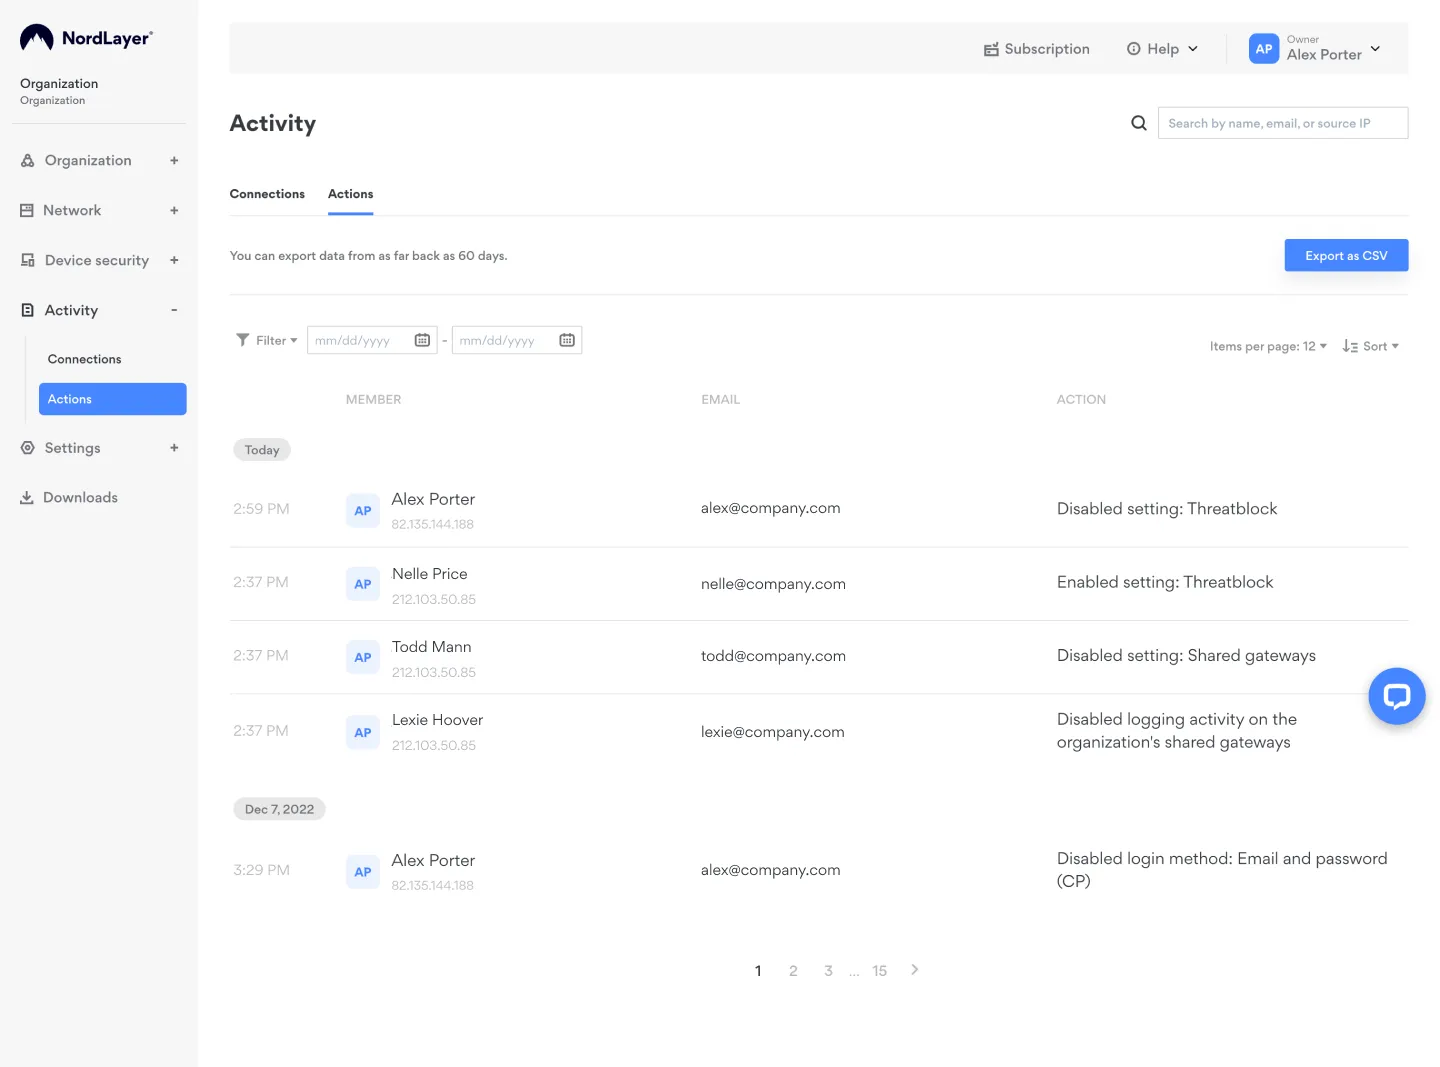
Task: Click Nelle Price member name
Action: point(429,574)
